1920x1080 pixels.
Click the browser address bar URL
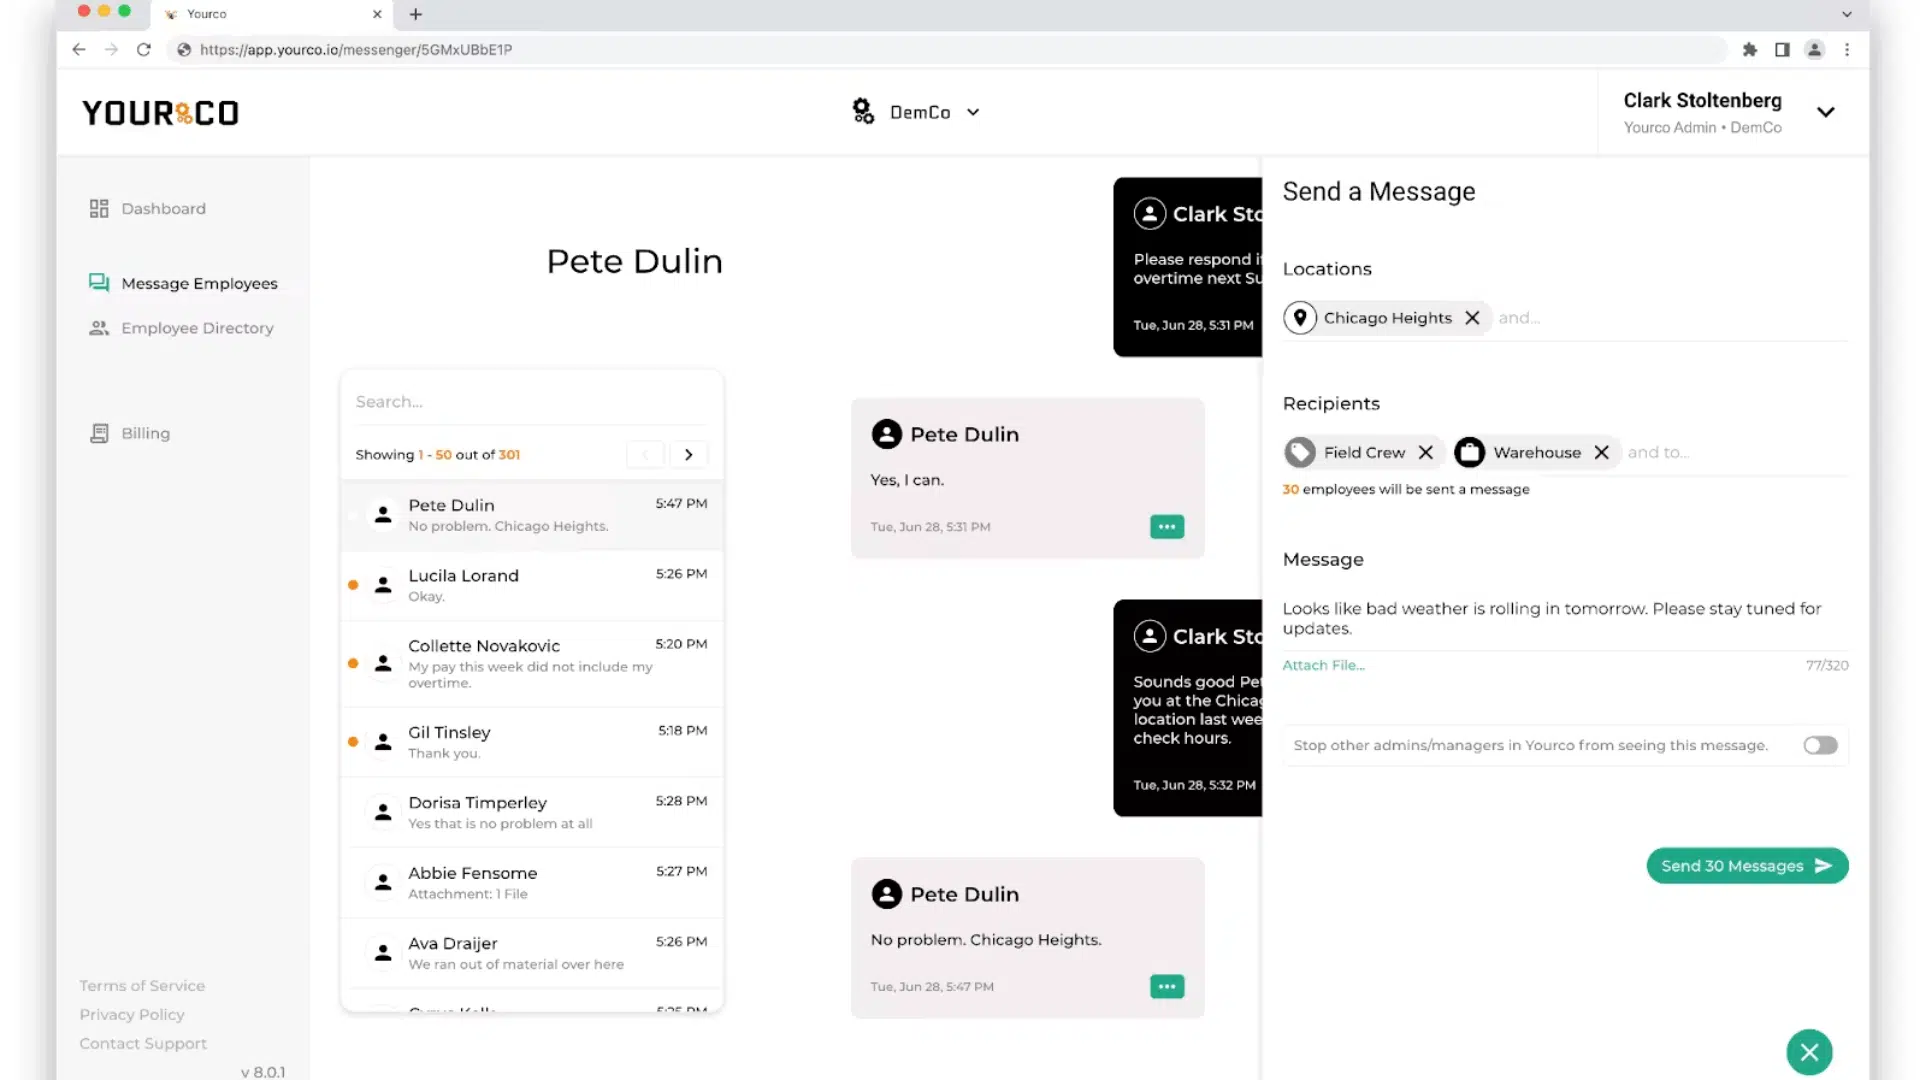(x=356, y=49)
